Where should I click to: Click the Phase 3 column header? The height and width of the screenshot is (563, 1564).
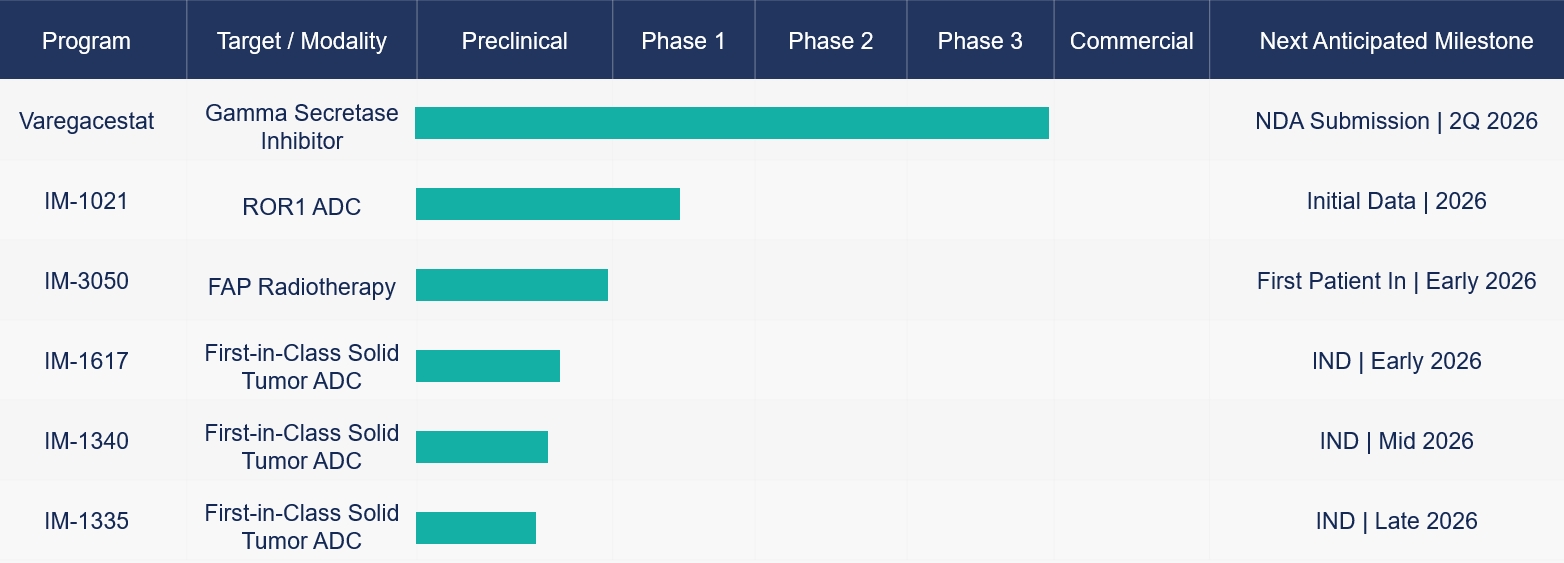pos(980,41)
